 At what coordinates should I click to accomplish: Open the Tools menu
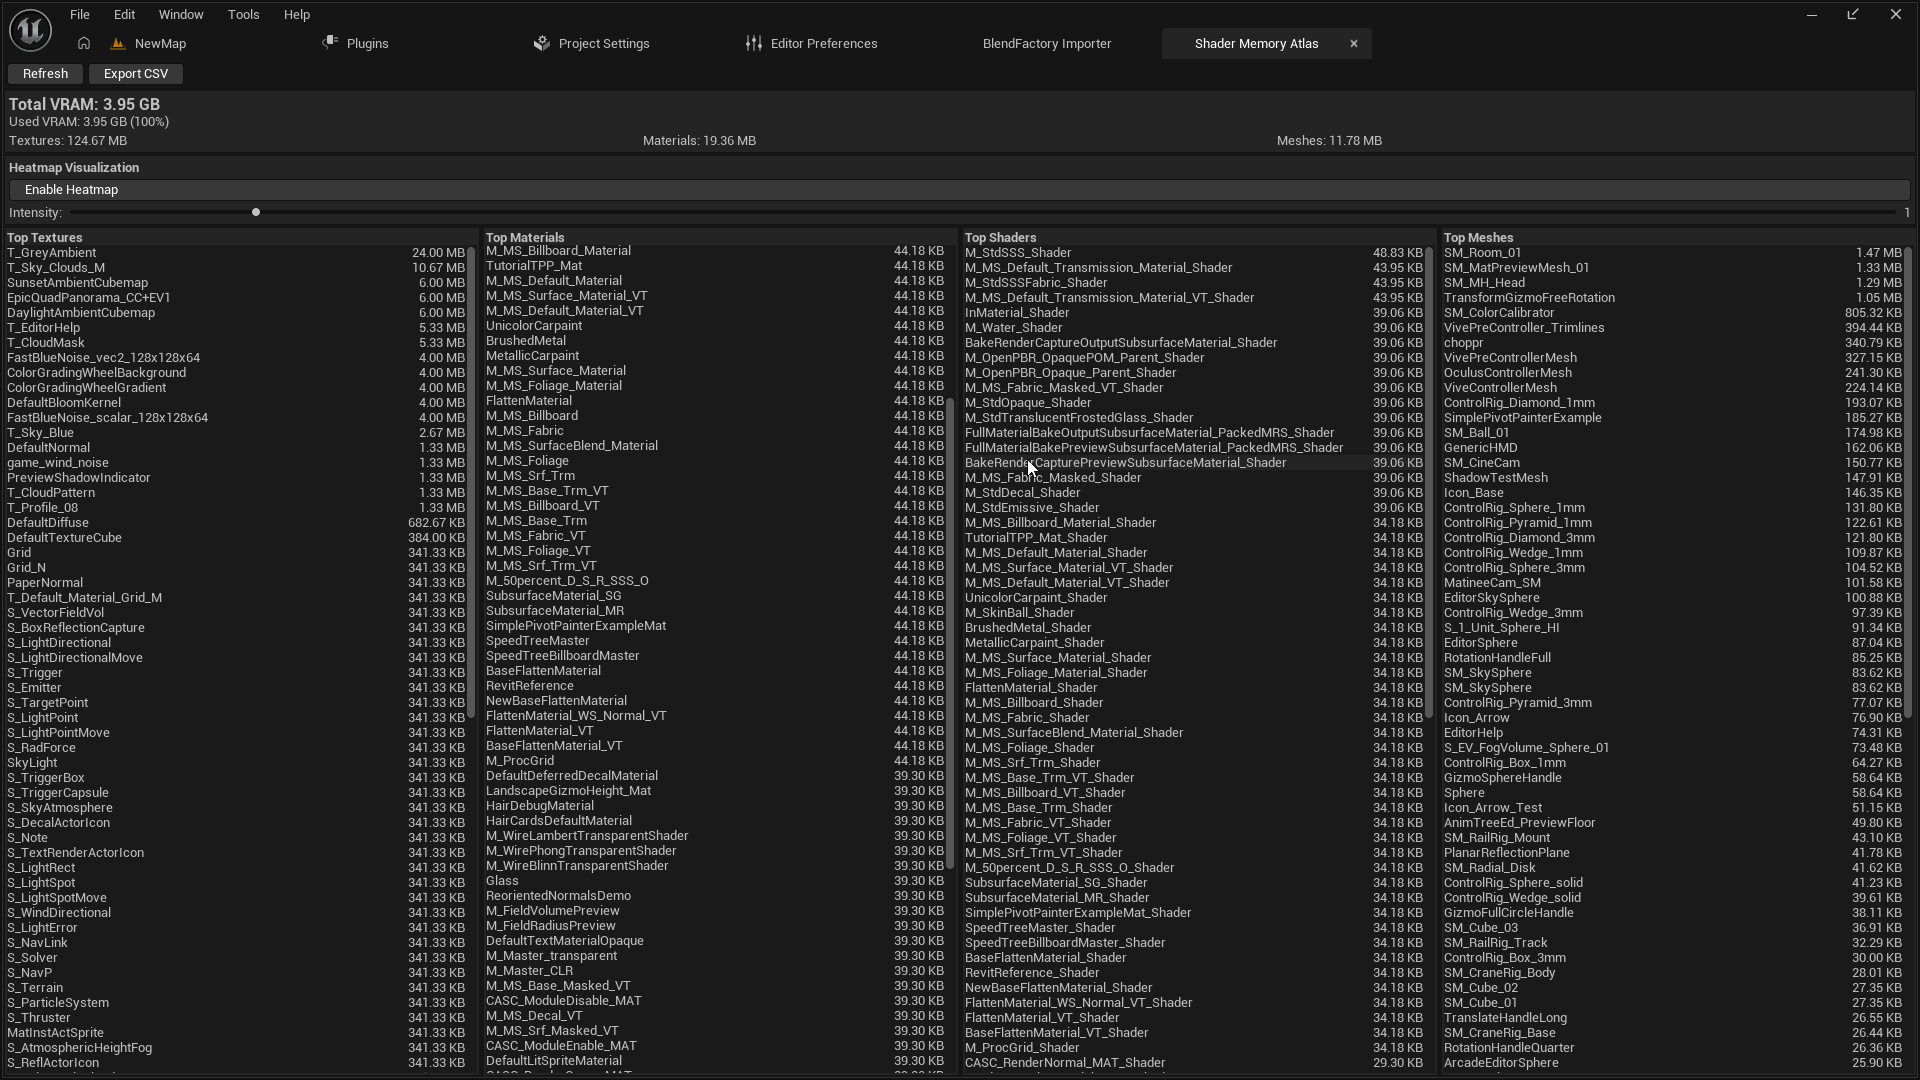243,15
